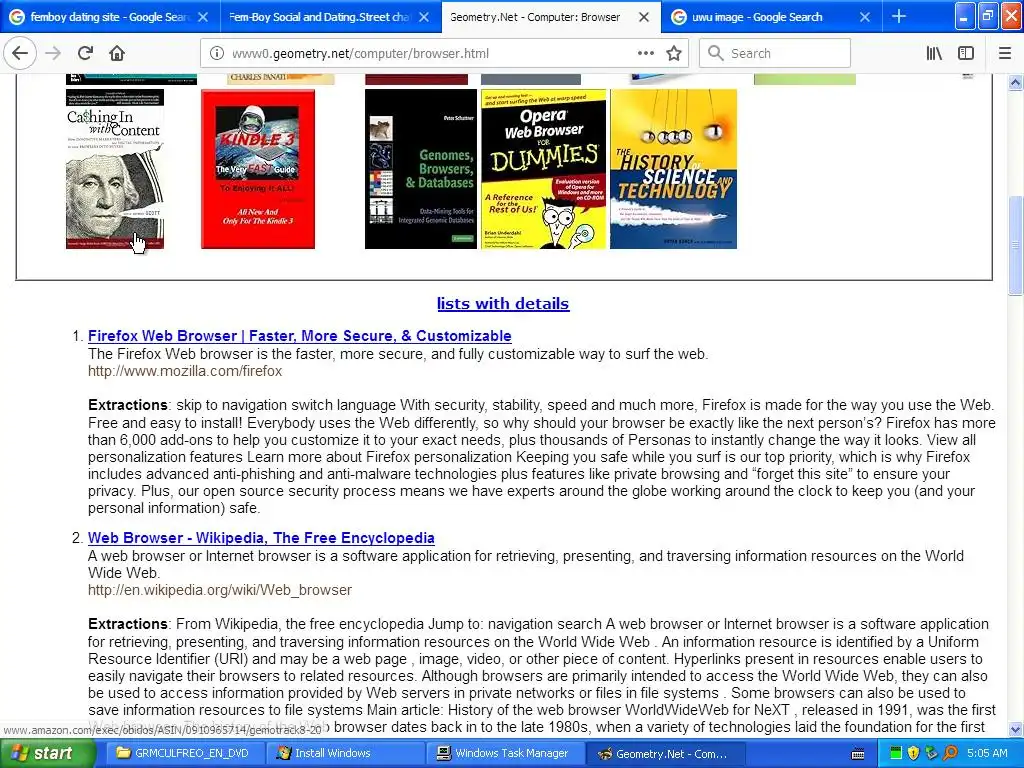The height and width of the screenshot is (768, 1024).
Task: Switch to Fem-Boy Social and Dating tab
Action: [319, 17]
